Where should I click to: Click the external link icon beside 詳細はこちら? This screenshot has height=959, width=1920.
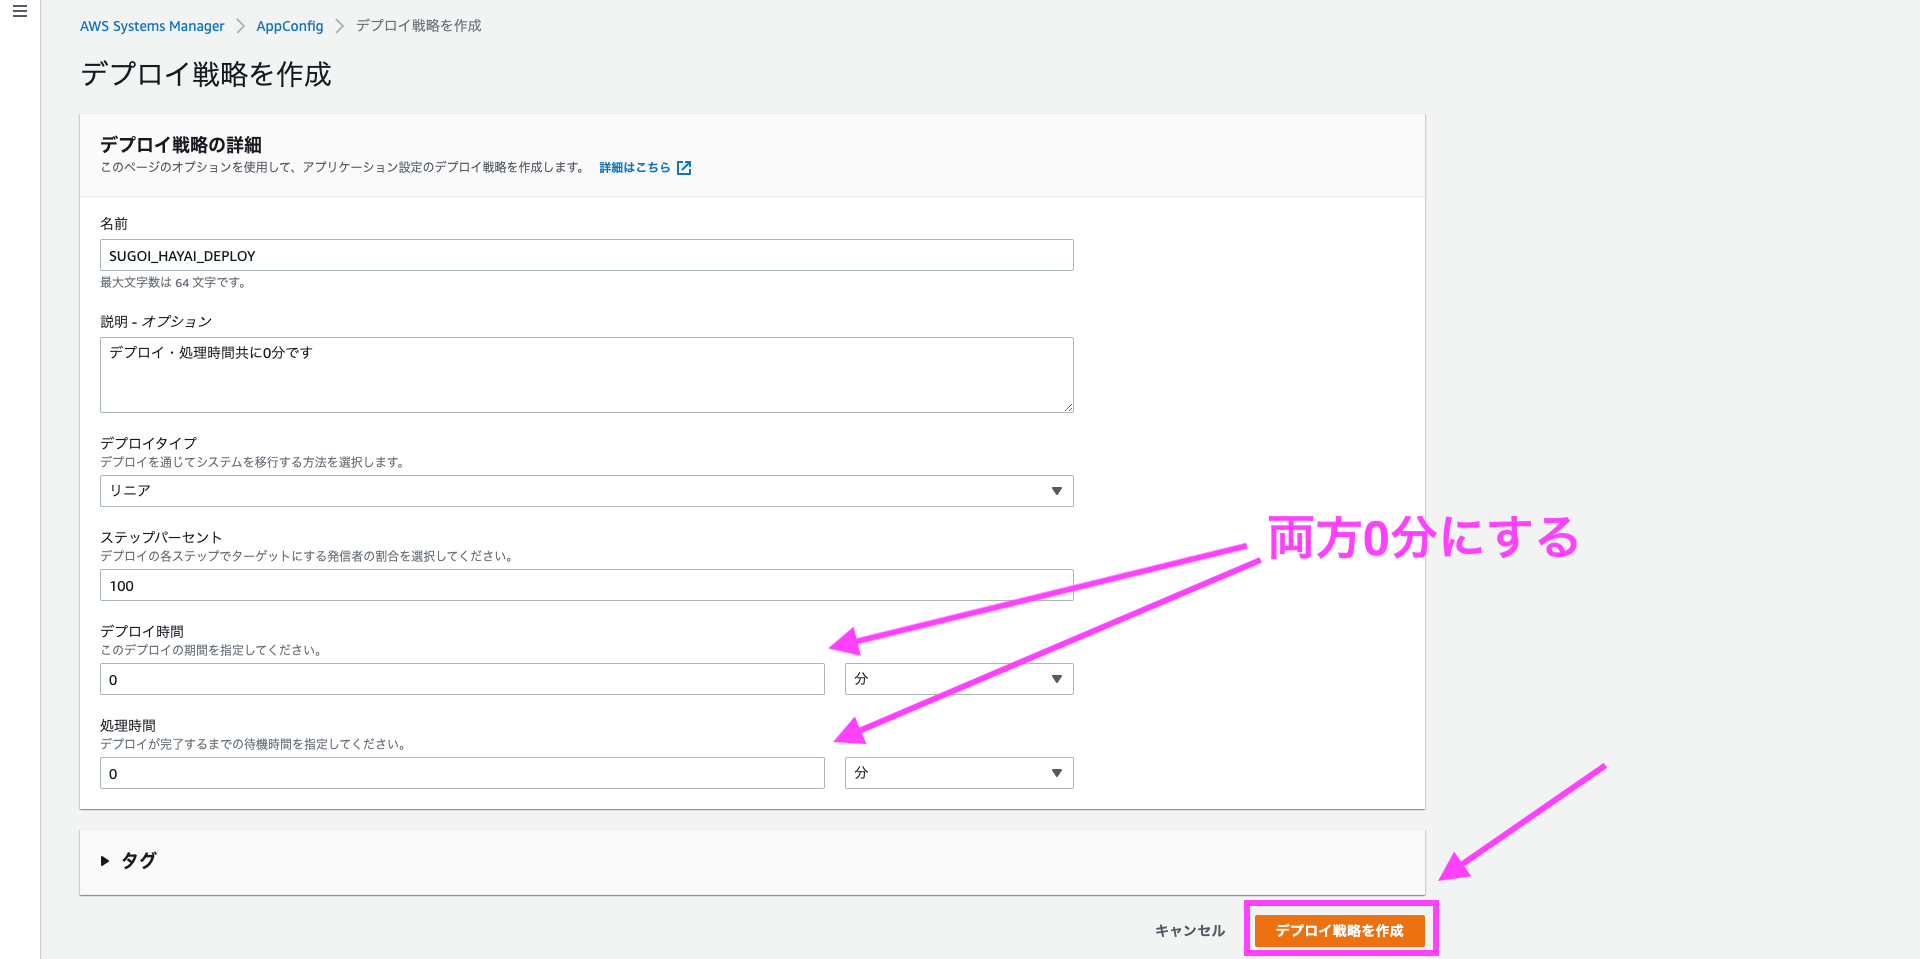coord(684,168)
